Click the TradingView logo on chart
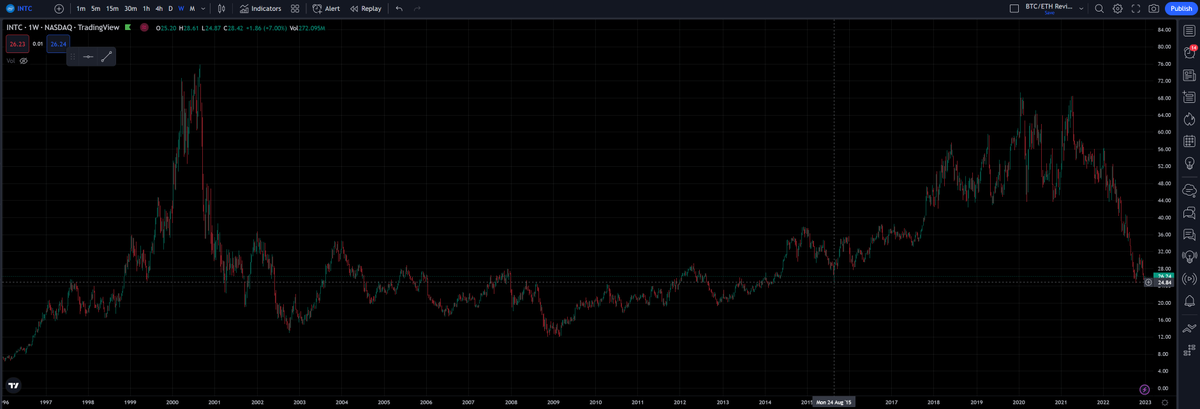This screenshot has height=409, width=1200. 13,384
